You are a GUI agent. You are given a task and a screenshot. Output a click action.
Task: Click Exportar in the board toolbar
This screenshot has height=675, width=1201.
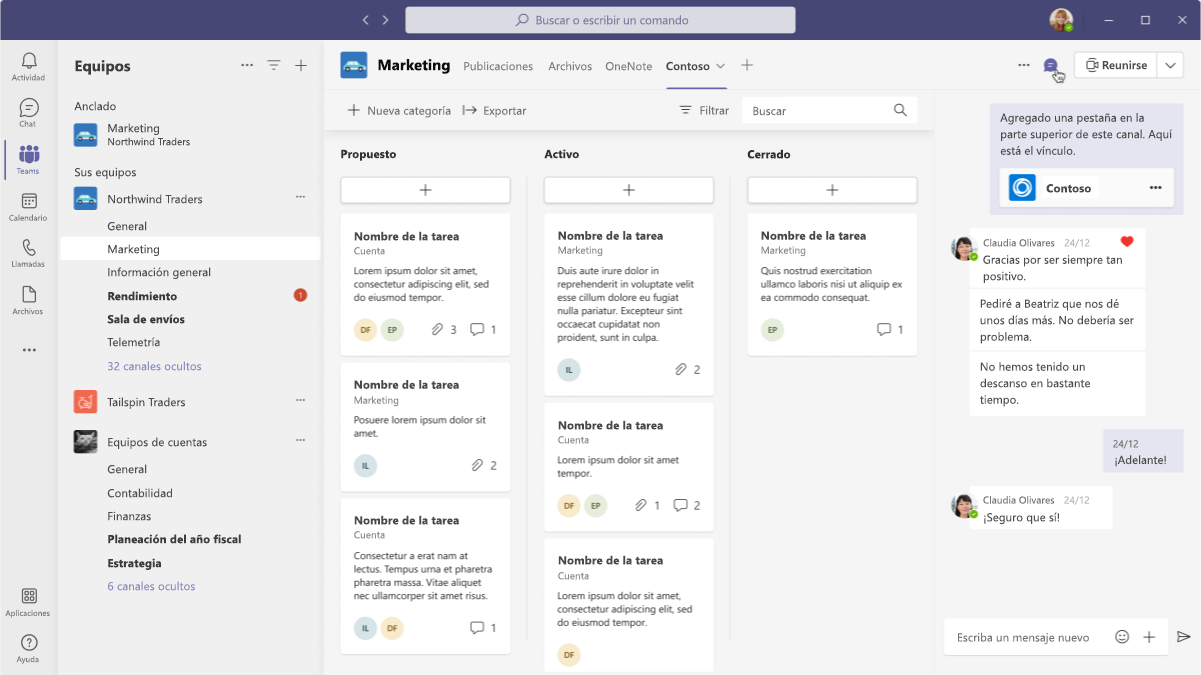point(494,110)
